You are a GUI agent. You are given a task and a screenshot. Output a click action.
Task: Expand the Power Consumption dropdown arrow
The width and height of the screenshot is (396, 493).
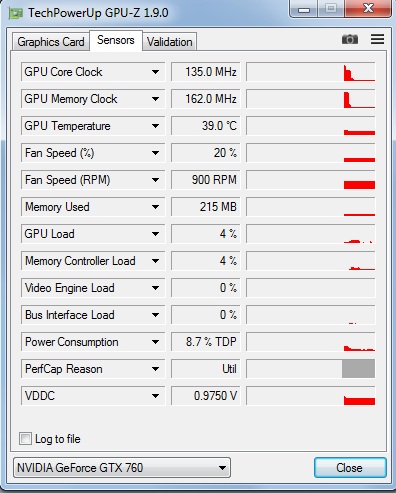click(x=155, y=342)
